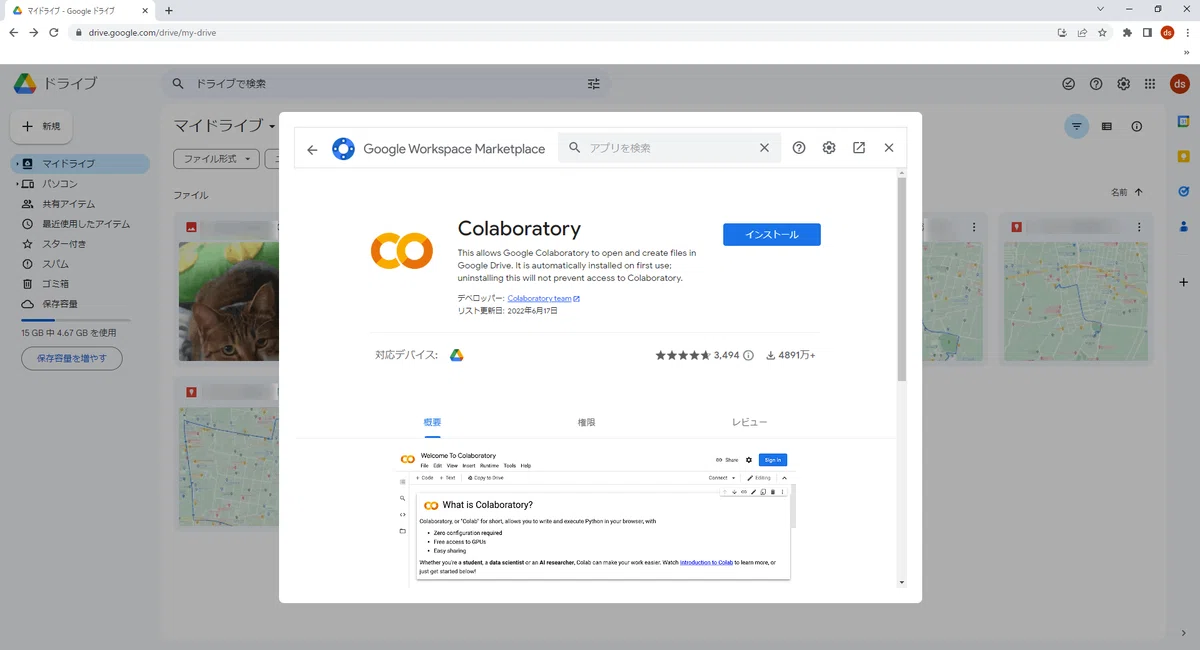The height and width of the screenshot is (650, 1200).
Task: Open Drive search filter options icon
Action: pos(594,84)
